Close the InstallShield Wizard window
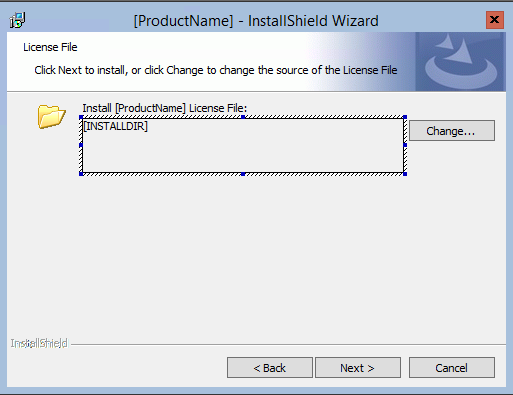The height and width of the screenshot is (395, 513). [x=495, y=20]
